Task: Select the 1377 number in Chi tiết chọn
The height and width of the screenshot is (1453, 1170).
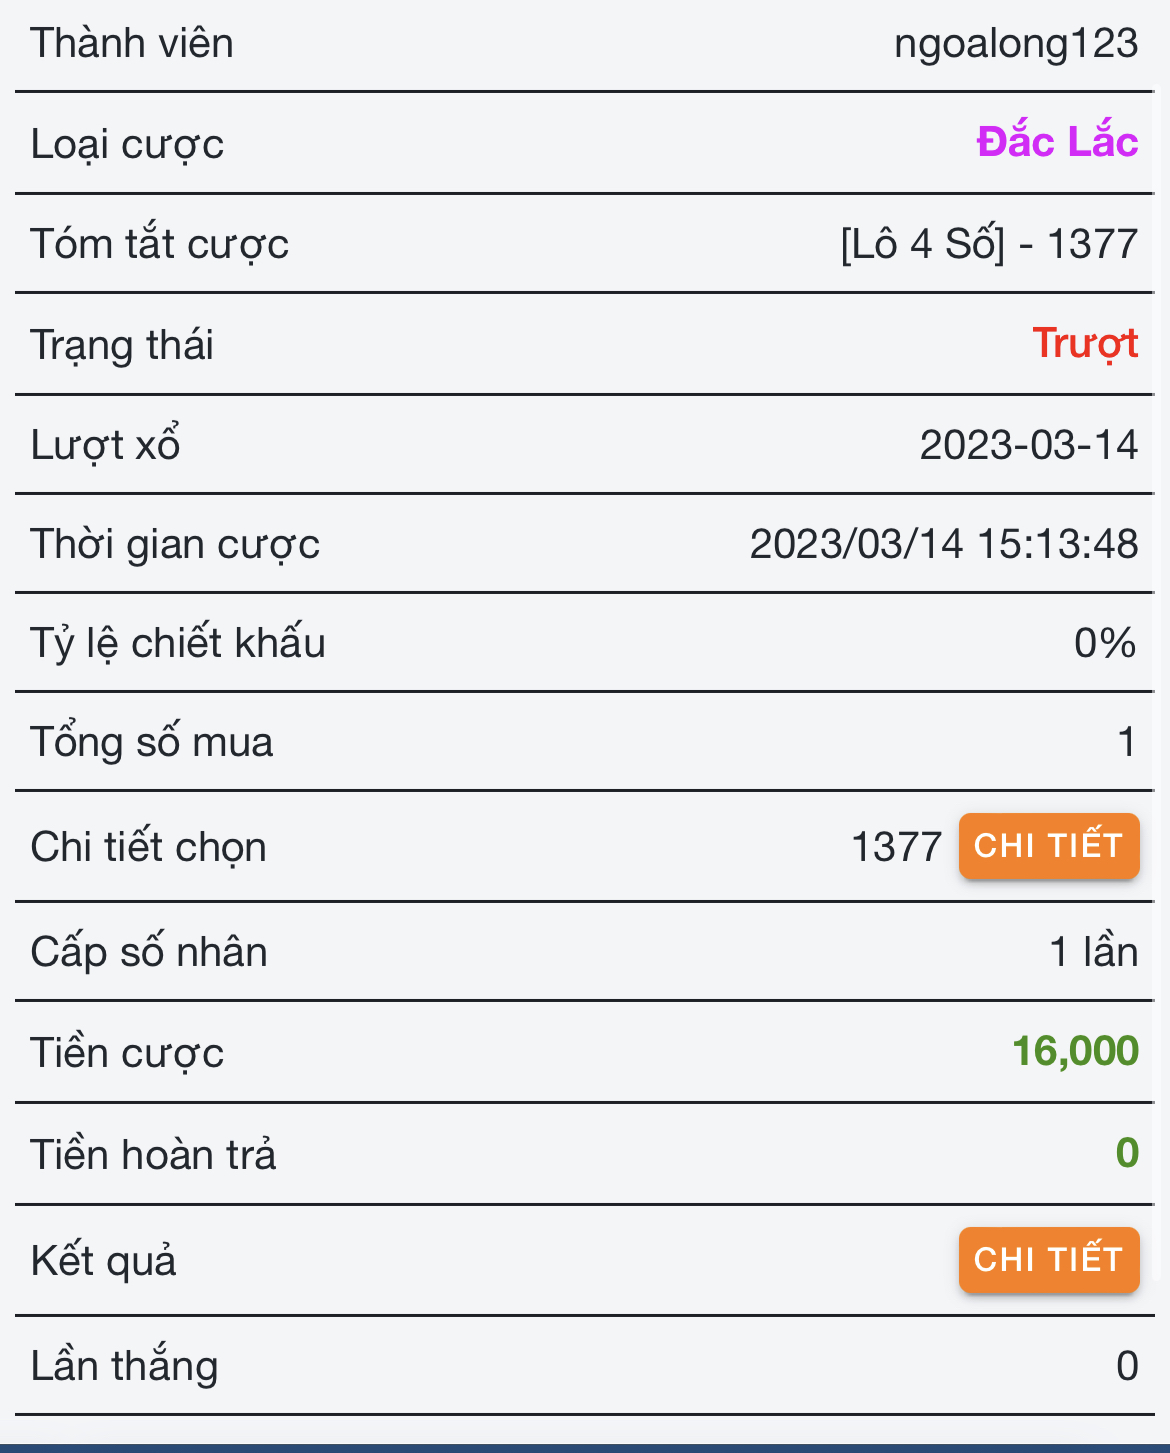Action: pyautogui.click(x=896, y=847)
